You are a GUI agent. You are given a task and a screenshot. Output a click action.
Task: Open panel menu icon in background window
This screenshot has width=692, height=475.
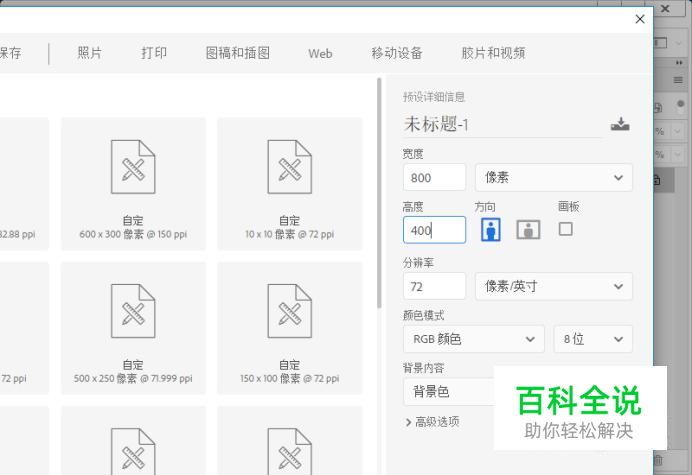point(678,80)
